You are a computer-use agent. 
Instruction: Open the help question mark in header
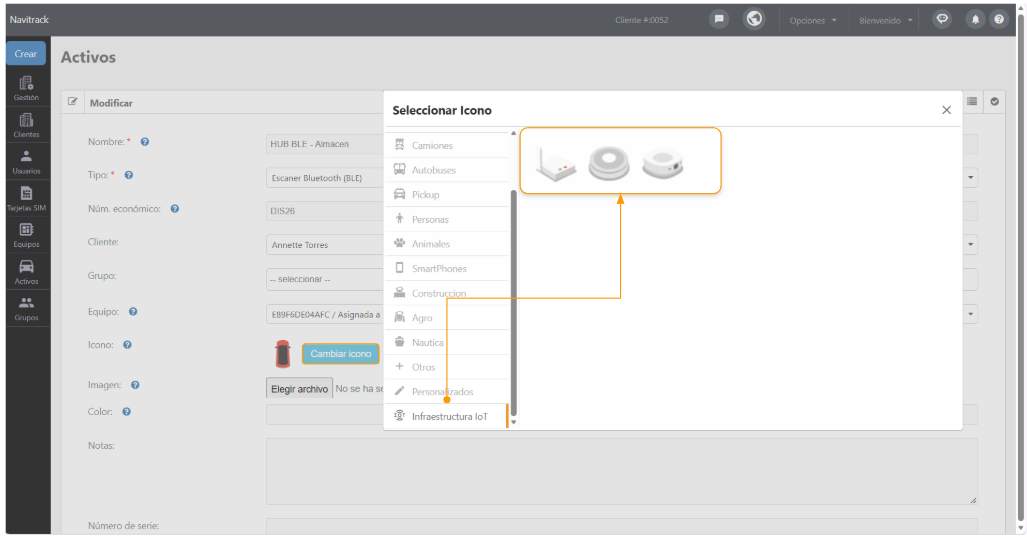click(x=999, y=20)
